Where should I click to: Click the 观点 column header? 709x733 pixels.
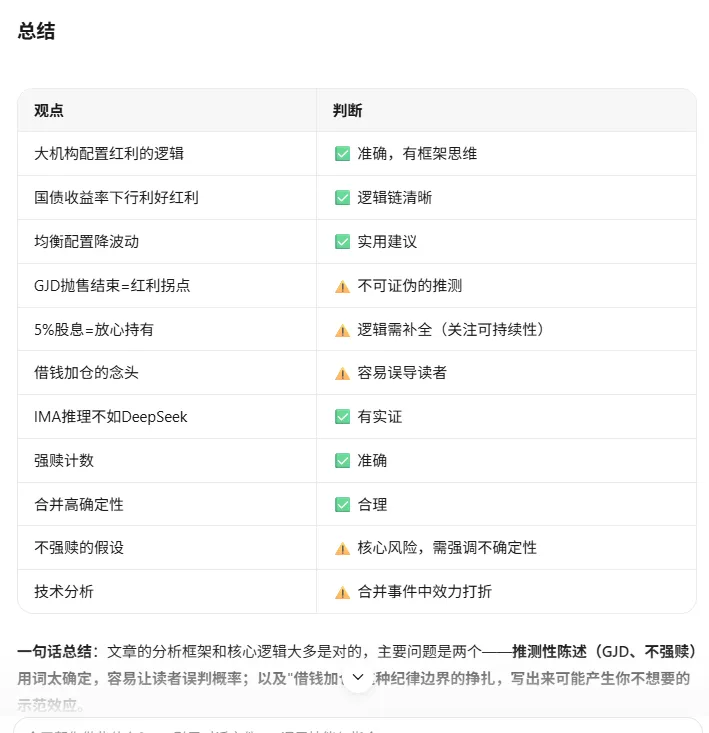(49, 111)
